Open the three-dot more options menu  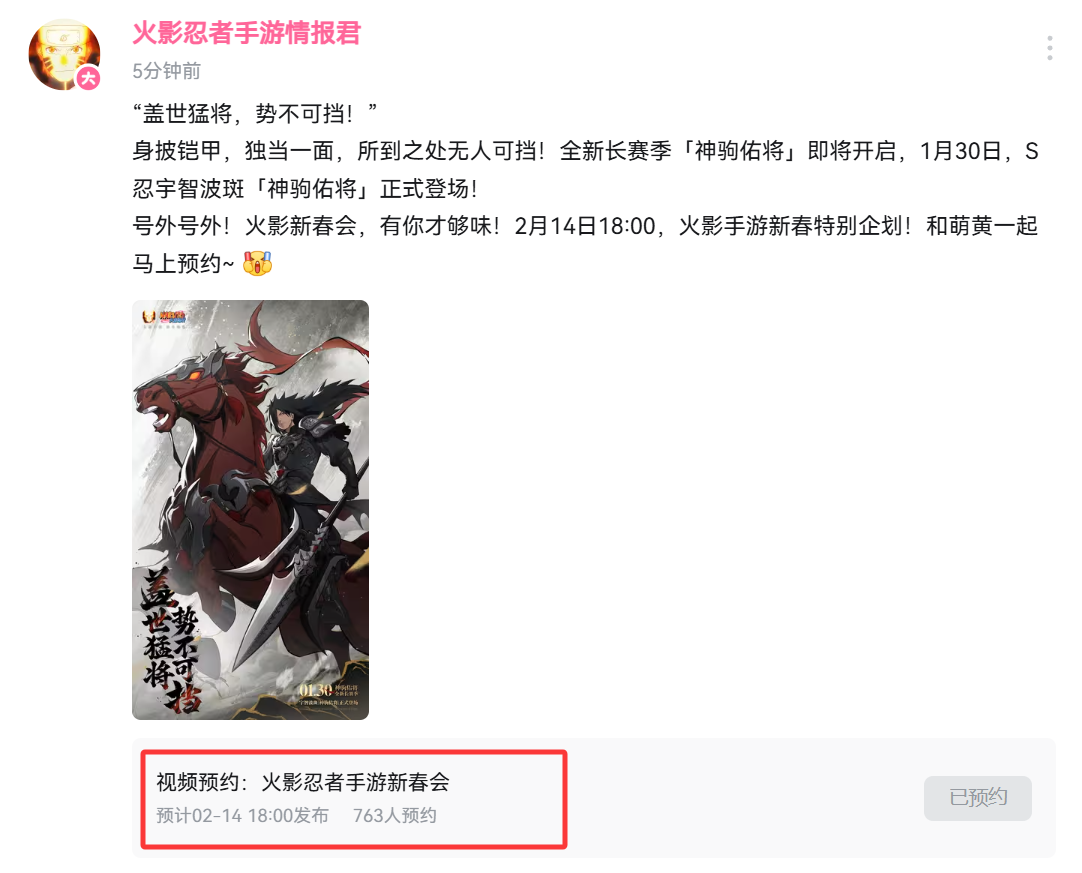click(1050, 48)
